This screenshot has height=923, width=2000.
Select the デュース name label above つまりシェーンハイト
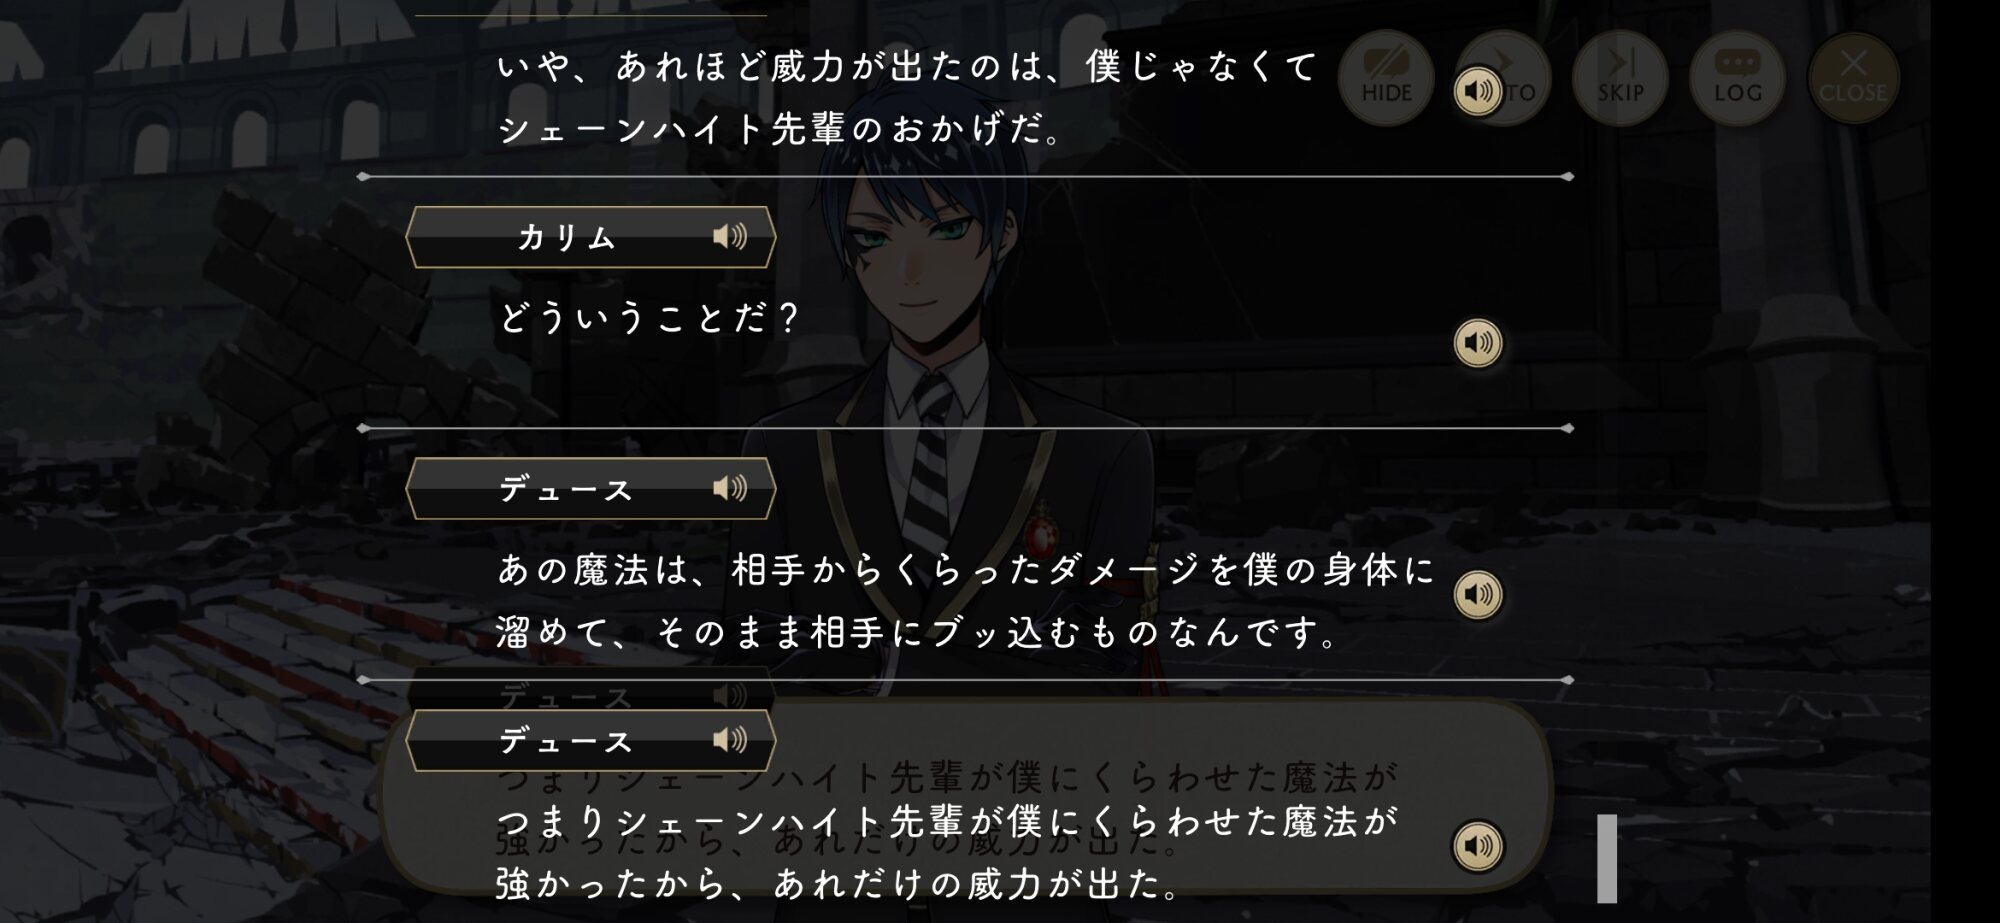pos(566,741)
